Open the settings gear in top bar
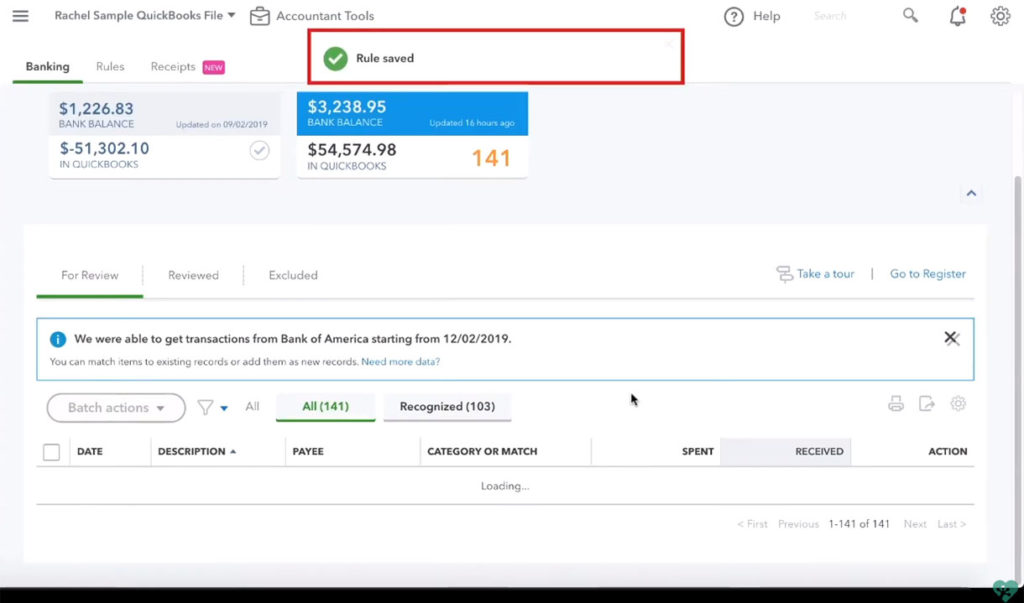Viewport: 1024px width, 603px height. [x=1000, y=16]
